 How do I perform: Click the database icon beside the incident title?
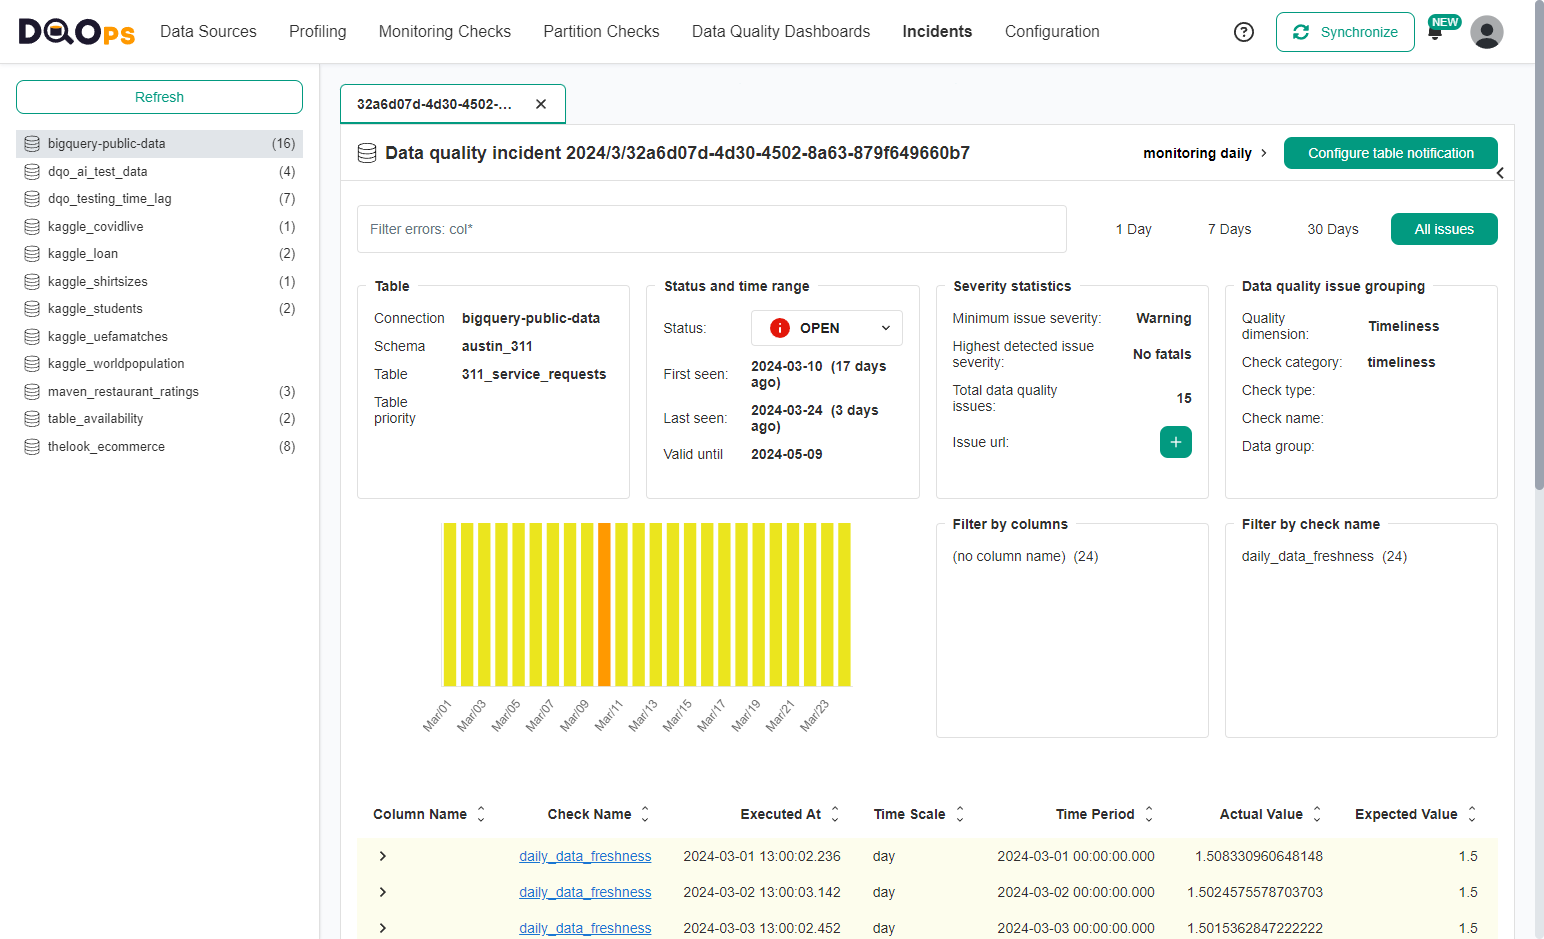coord(366,153)
